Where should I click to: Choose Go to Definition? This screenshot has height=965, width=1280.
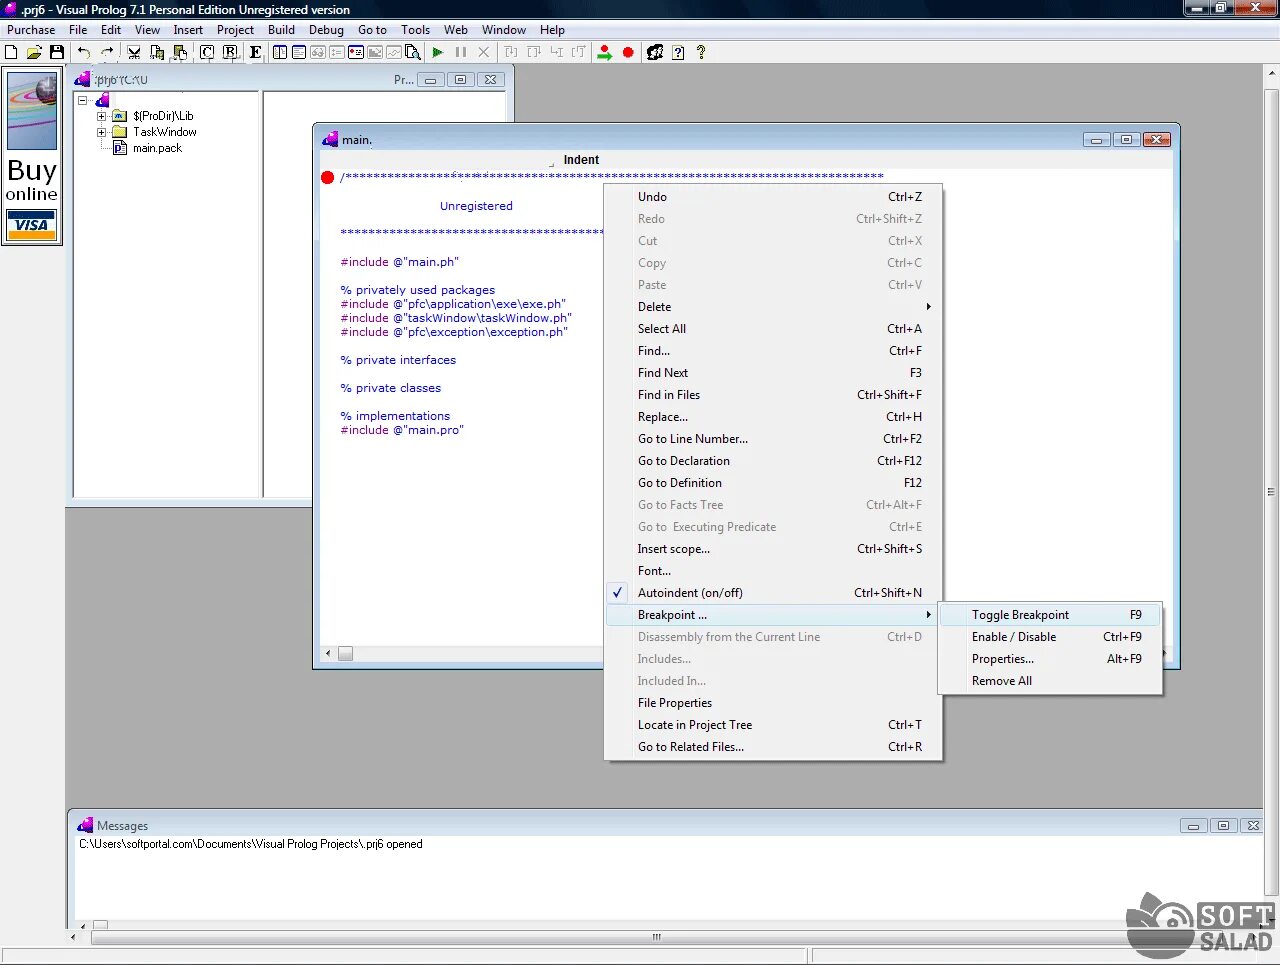point(773,483)
